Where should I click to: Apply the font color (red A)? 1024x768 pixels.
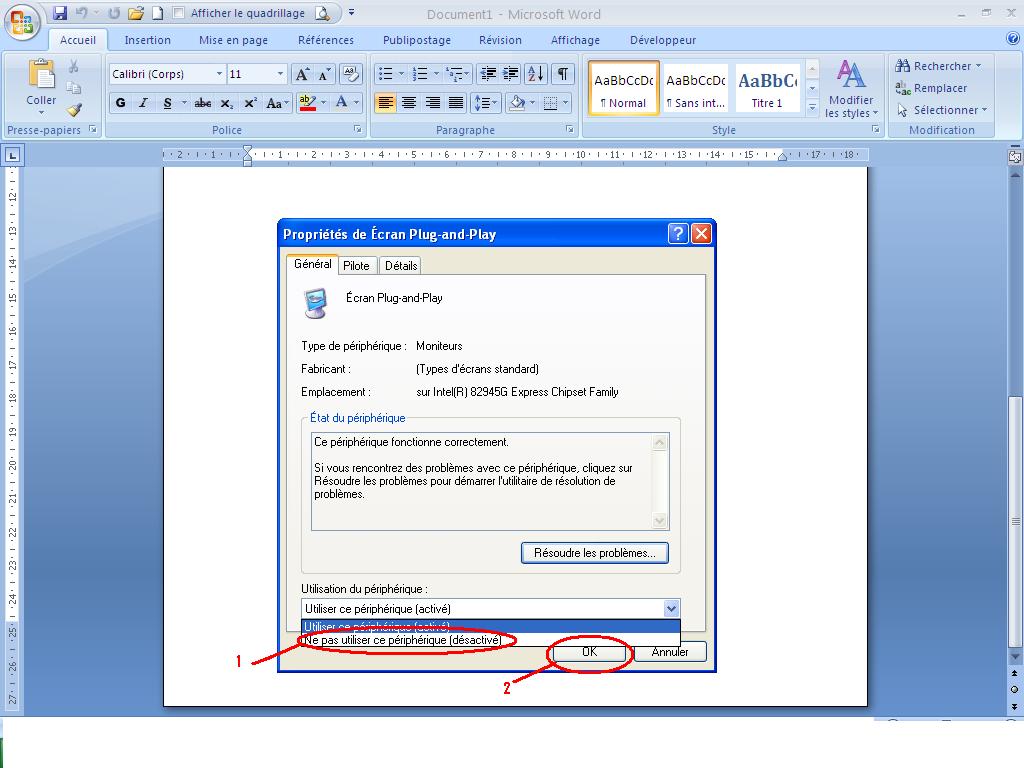[x=342, y=103]
